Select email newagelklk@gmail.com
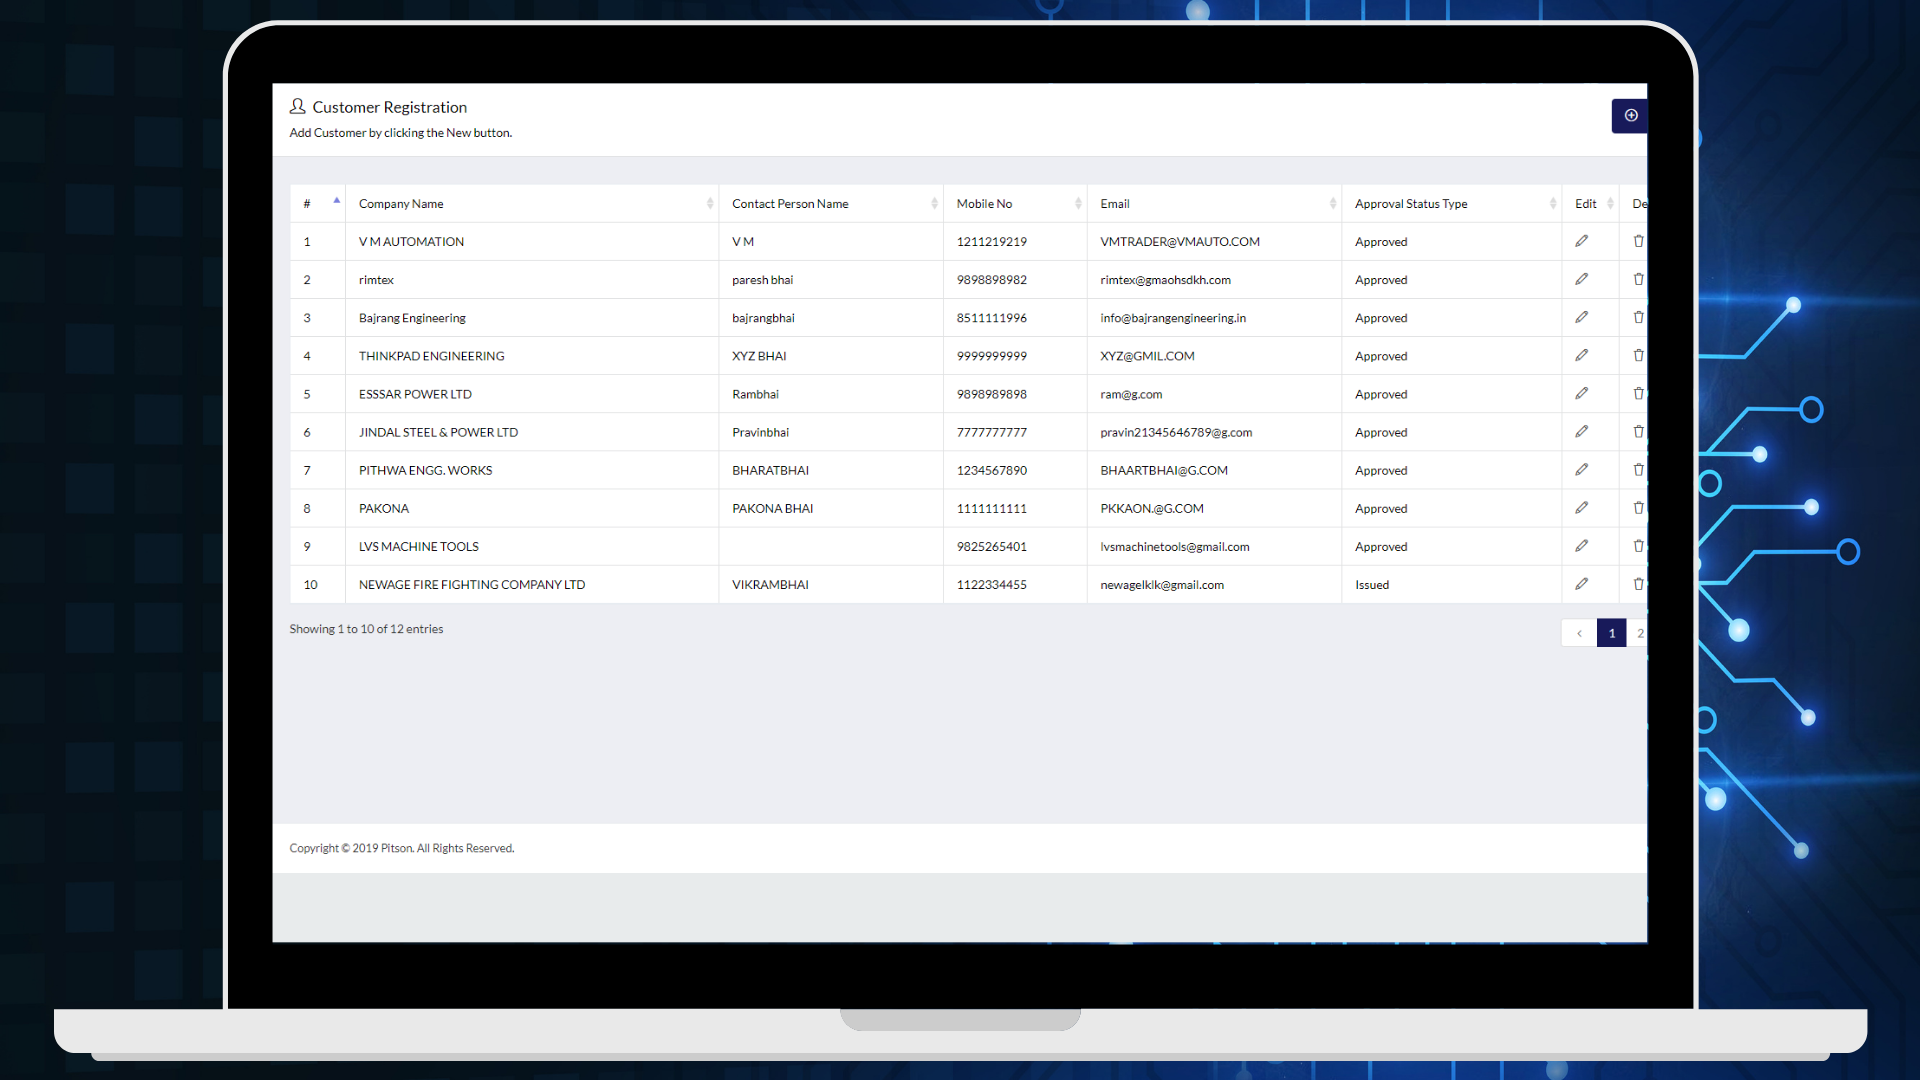1920x1080 pixels. 1162,585
